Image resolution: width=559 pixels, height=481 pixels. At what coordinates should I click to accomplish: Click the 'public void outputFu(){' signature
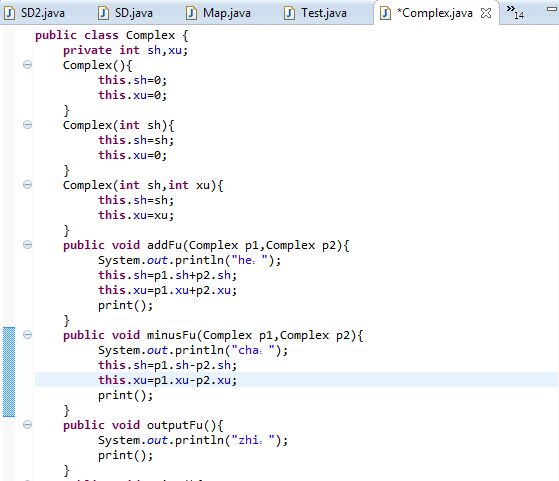(x=143, y=425)
